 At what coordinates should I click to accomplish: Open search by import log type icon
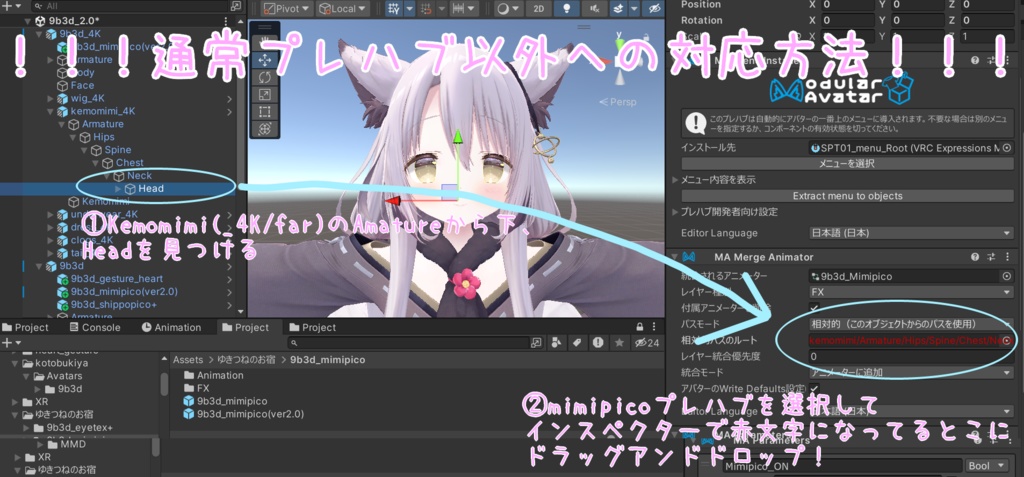(x=598, y=342)
